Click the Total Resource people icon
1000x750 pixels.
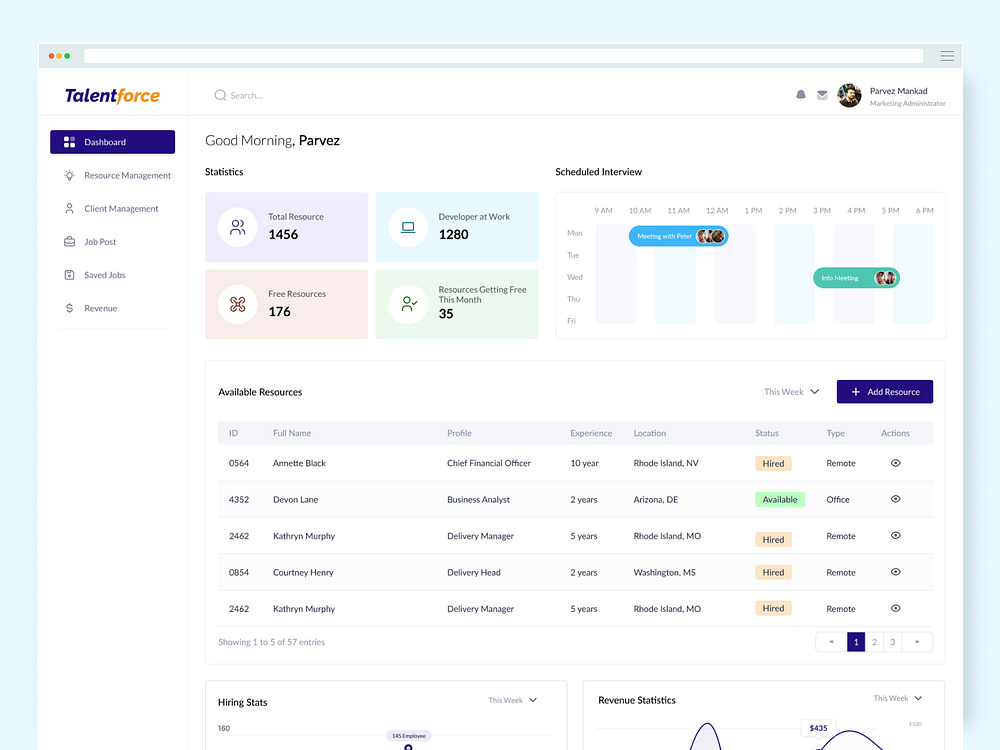[237, 227]
